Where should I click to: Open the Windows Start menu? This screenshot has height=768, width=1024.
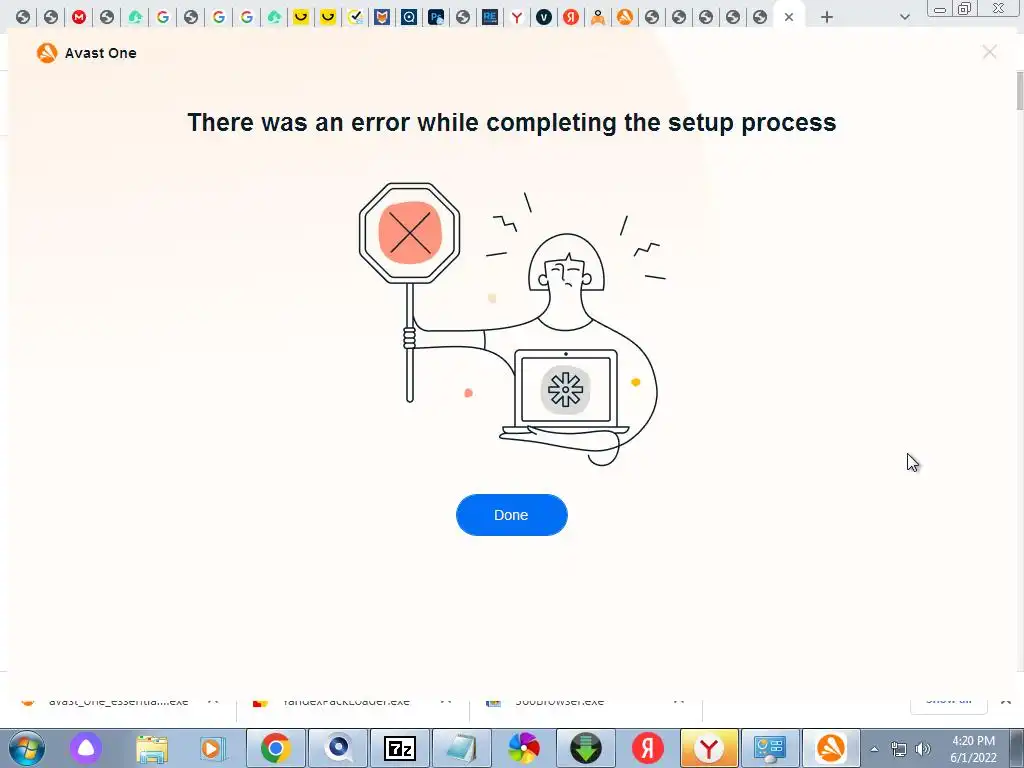(x=27, y=748)
